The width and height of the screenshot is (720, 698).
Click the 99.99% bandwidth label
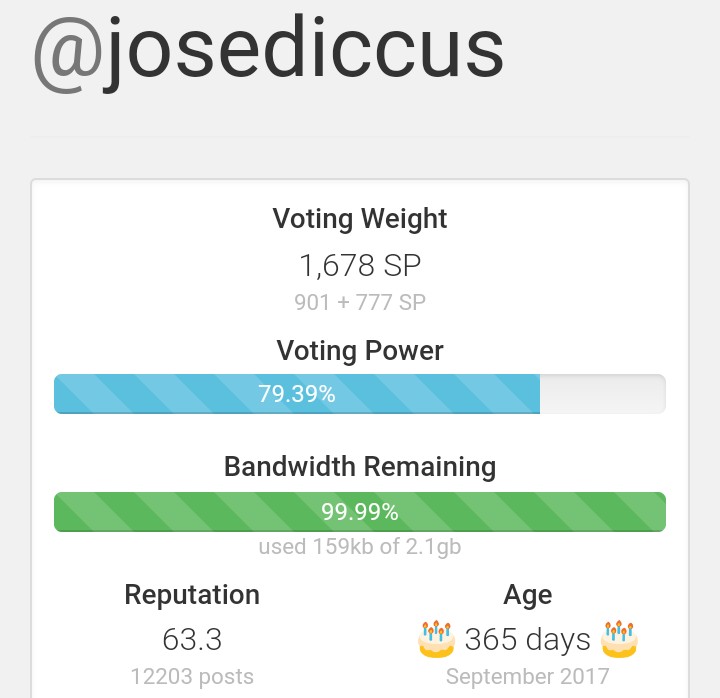360,512
